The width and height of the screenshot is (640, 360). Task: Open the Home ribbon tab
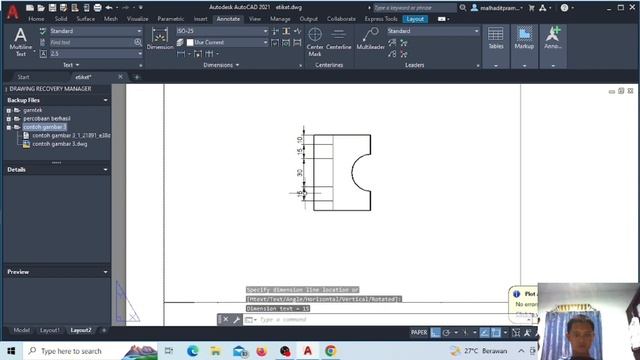(x=36, y=19)
